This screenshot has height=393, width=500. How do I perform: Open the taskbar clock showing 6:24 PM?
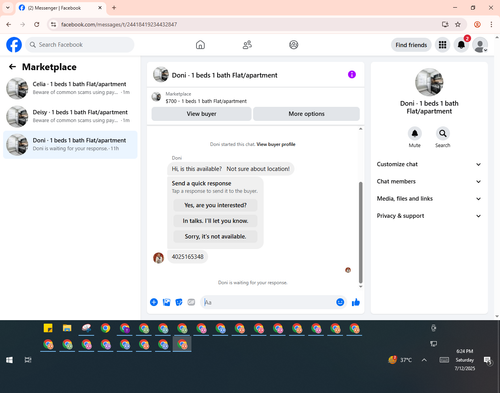(x=465, y=360)
